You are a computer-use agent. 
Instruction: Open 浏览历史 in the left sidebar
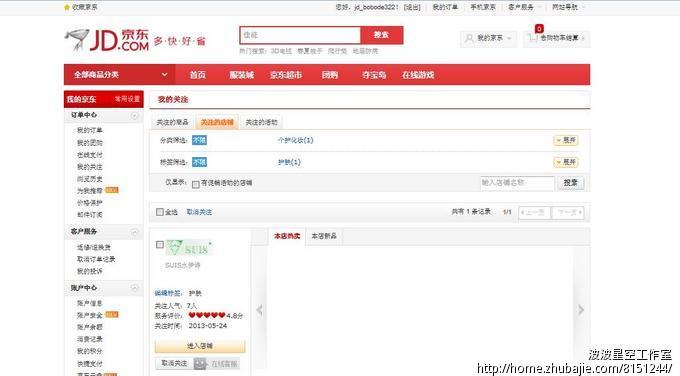(90, 179)
